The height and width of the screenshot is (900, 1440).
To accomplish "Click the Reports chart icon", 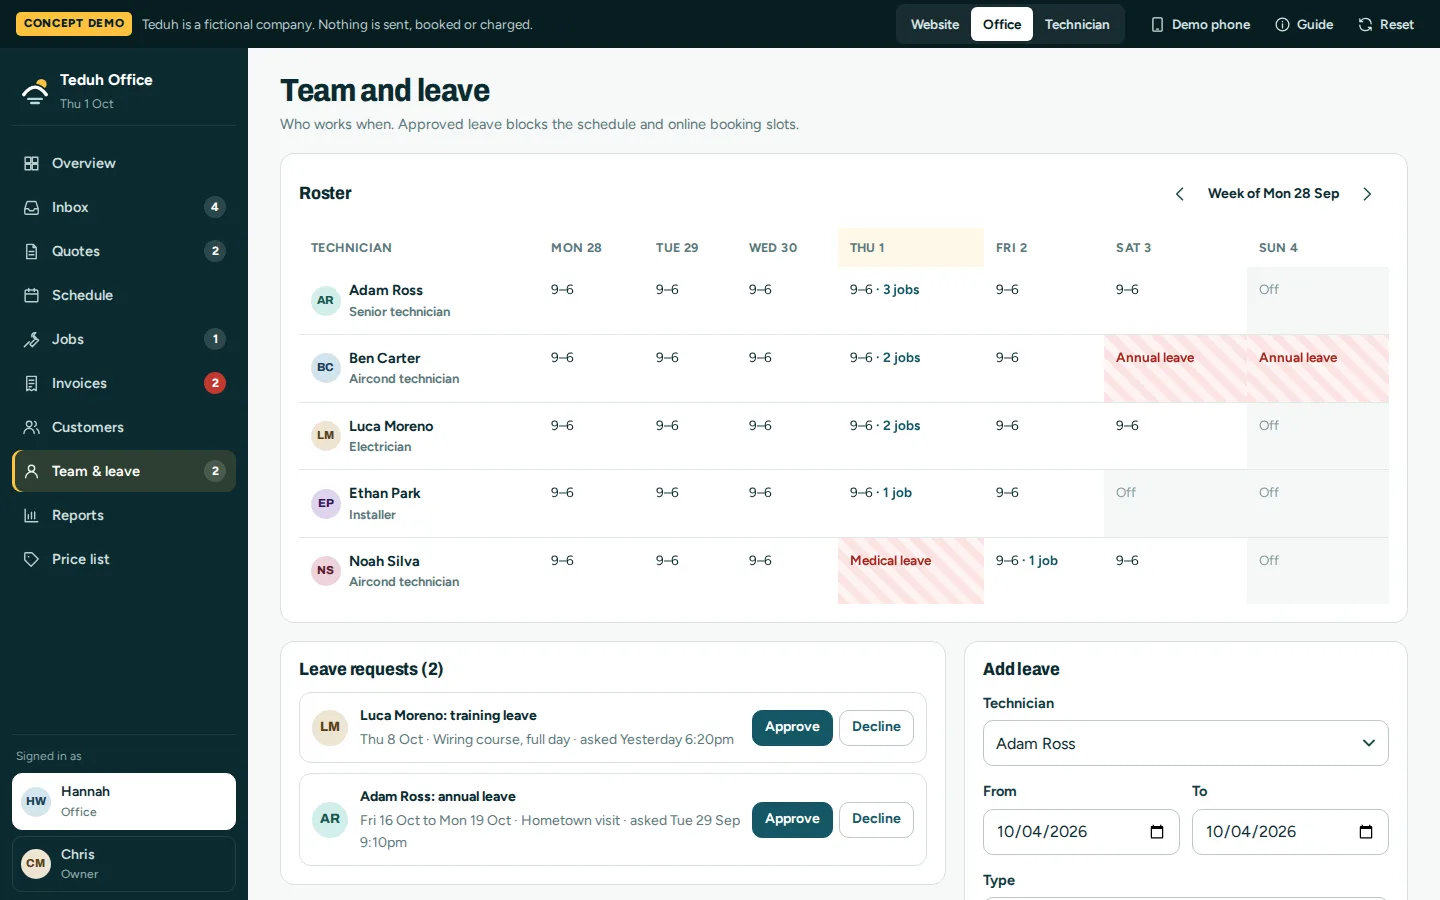I will (32, 515).
